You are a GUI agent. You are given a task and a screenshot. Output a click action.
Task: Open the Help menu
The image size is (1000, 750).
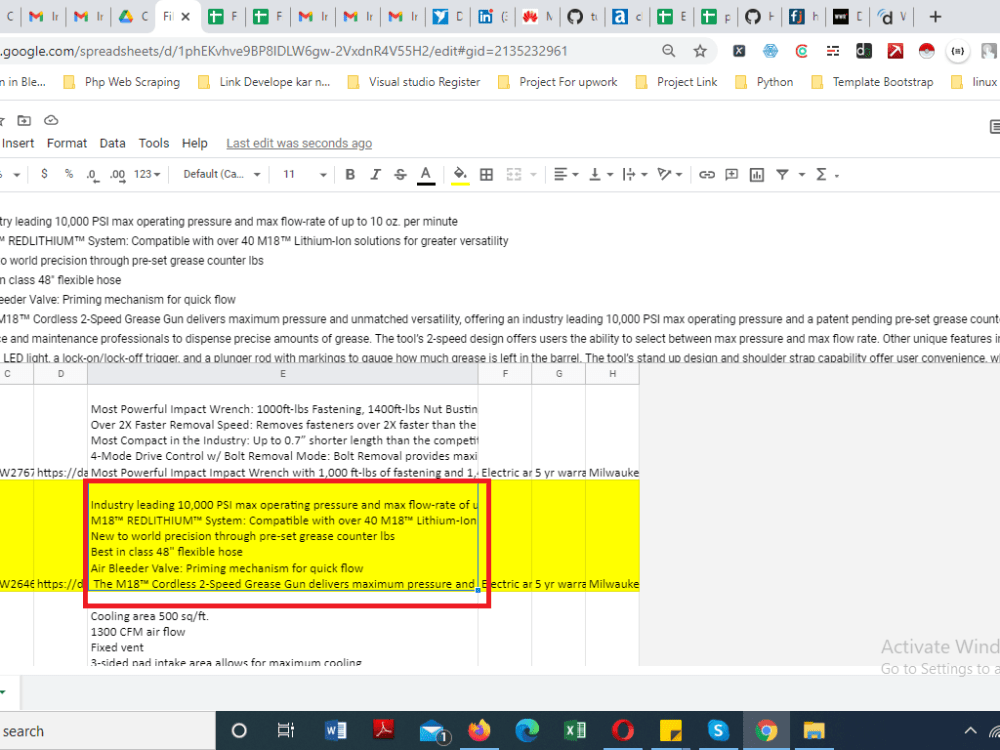pos(195,143)
